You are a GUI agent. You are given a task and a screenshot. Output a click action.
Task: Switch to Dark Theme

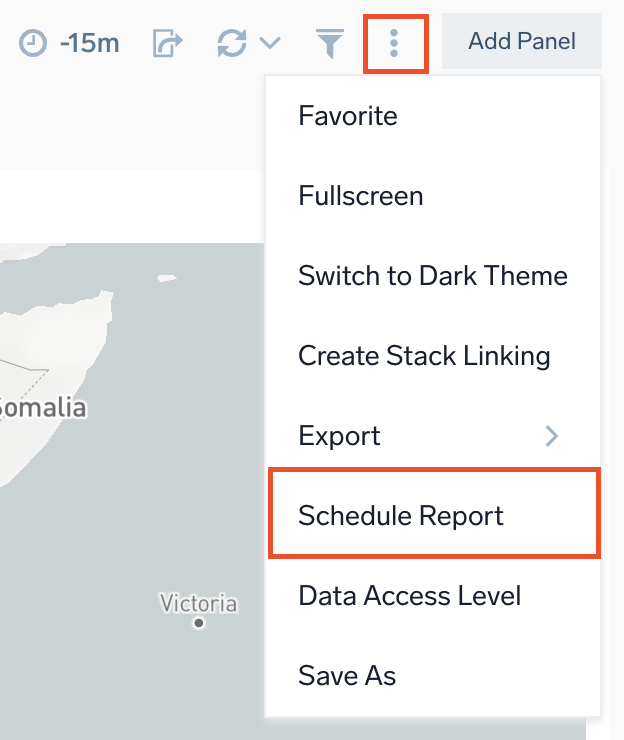432,276
